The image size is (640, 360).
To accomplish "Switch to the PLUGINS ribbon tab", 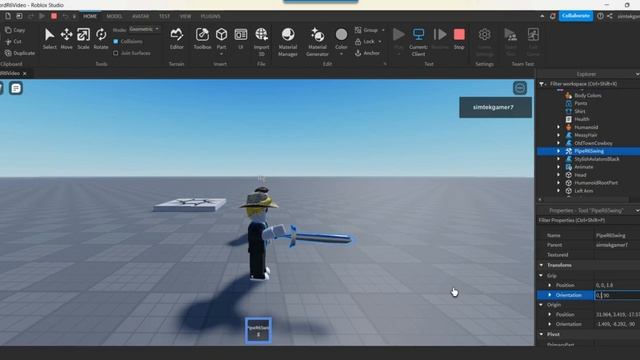I will tap(211, 16).
